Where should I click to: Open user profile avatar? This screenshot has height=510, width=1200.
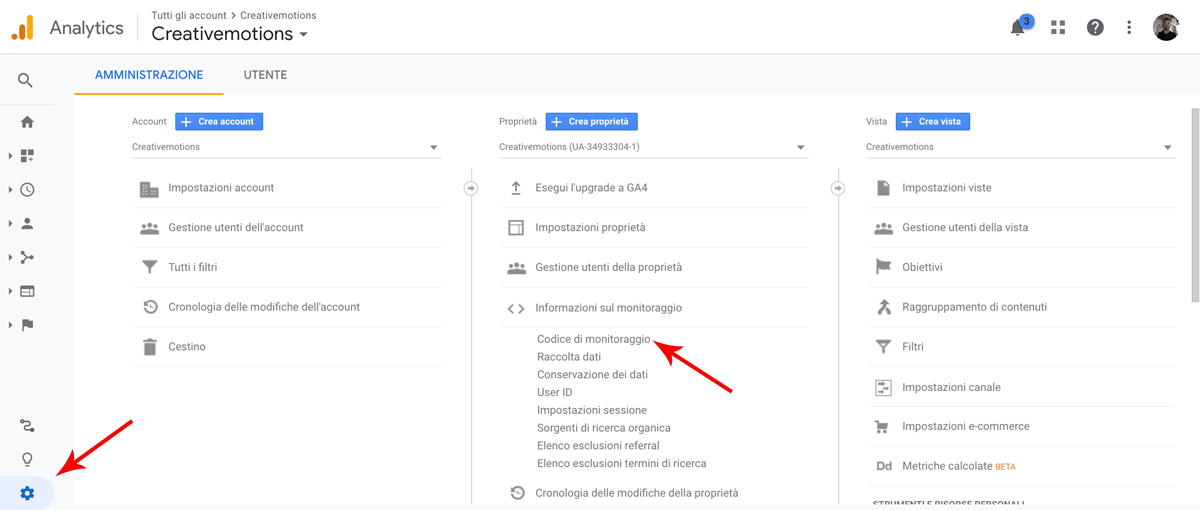[x=1166, y=27]
